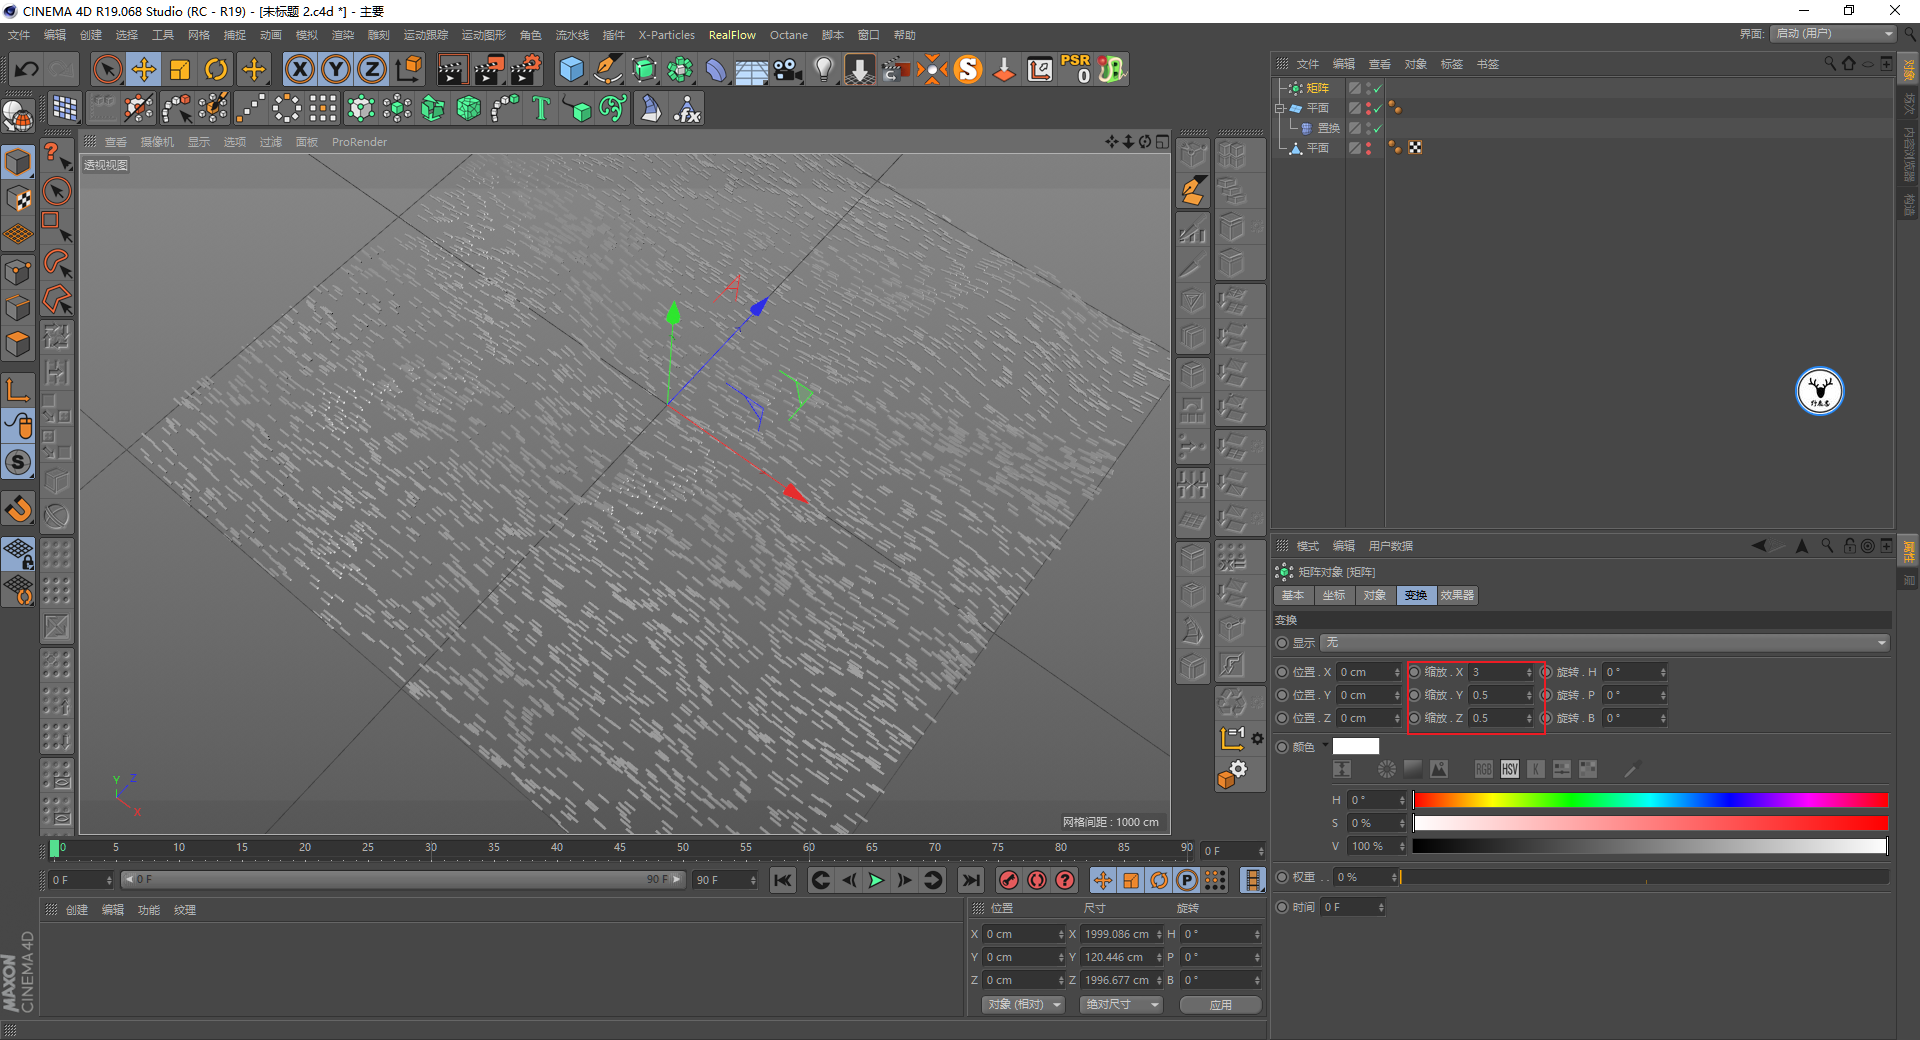Viewport: 1920px width, 1040px height.
Task: Add a camera object
Action: click(788, 69)
